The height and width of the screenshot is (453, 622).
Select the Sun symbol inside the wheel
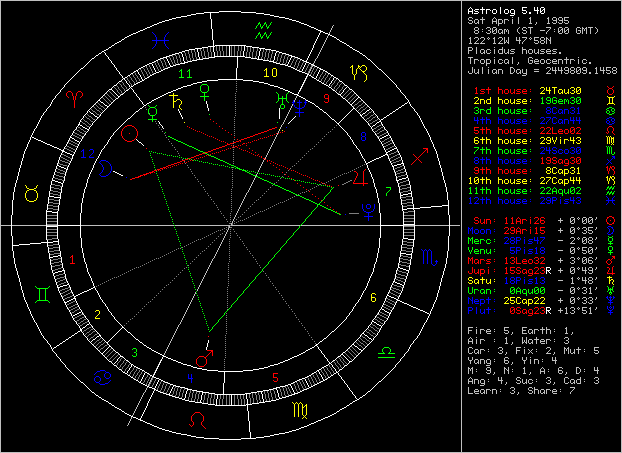[128, 133]
